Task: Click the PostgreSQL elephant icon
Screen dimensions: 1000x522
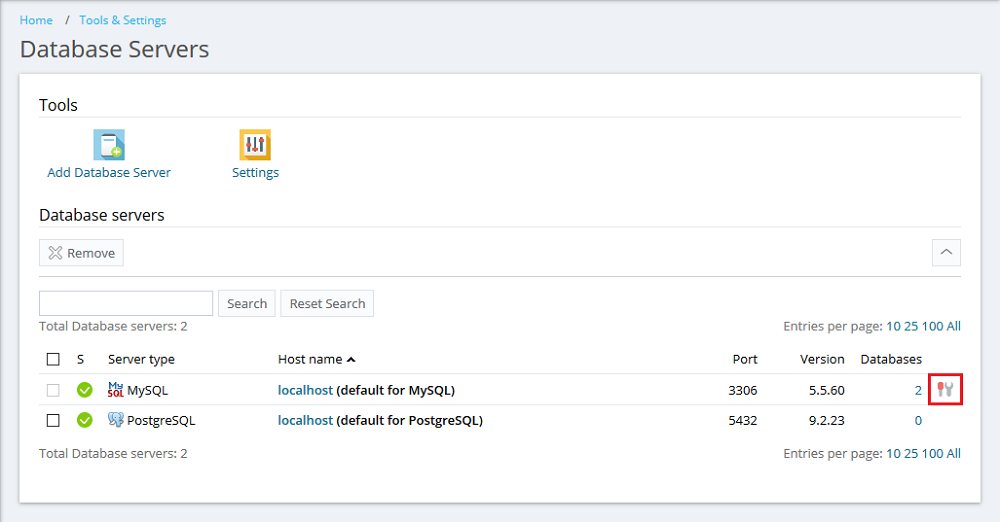Action: coord(116,420)
